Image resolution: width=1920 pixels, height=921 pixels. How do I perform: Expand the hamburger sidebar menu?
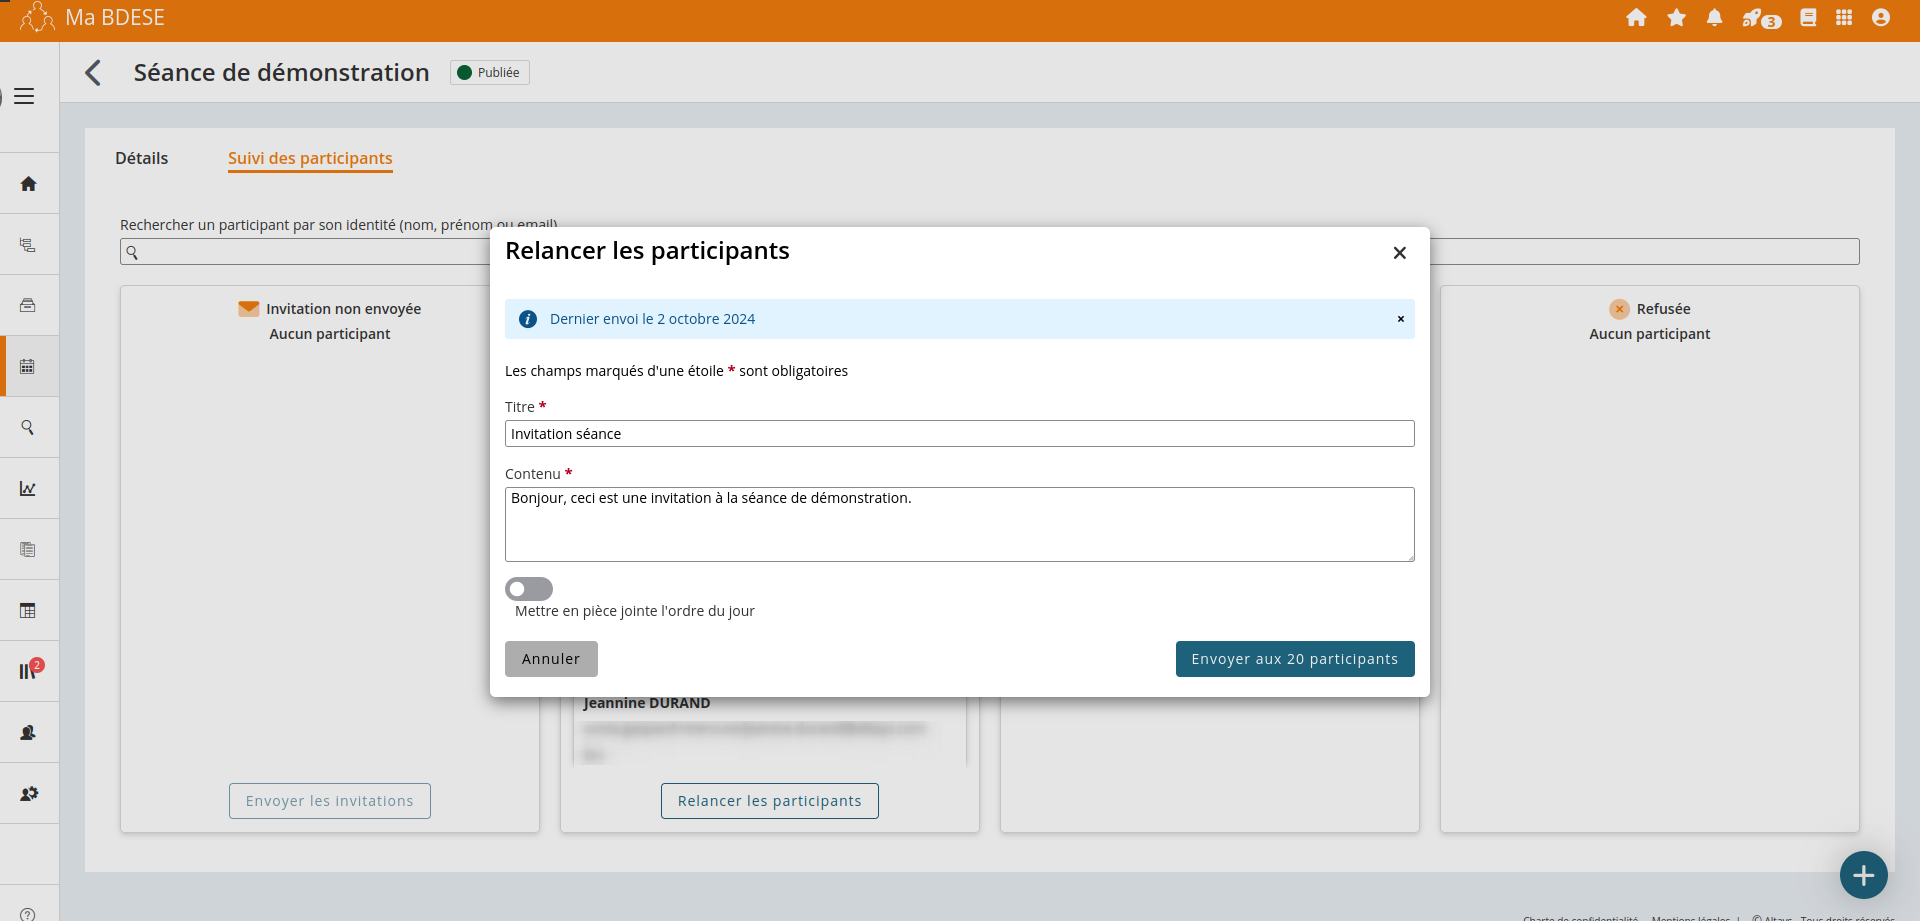[x=24, y=96]
